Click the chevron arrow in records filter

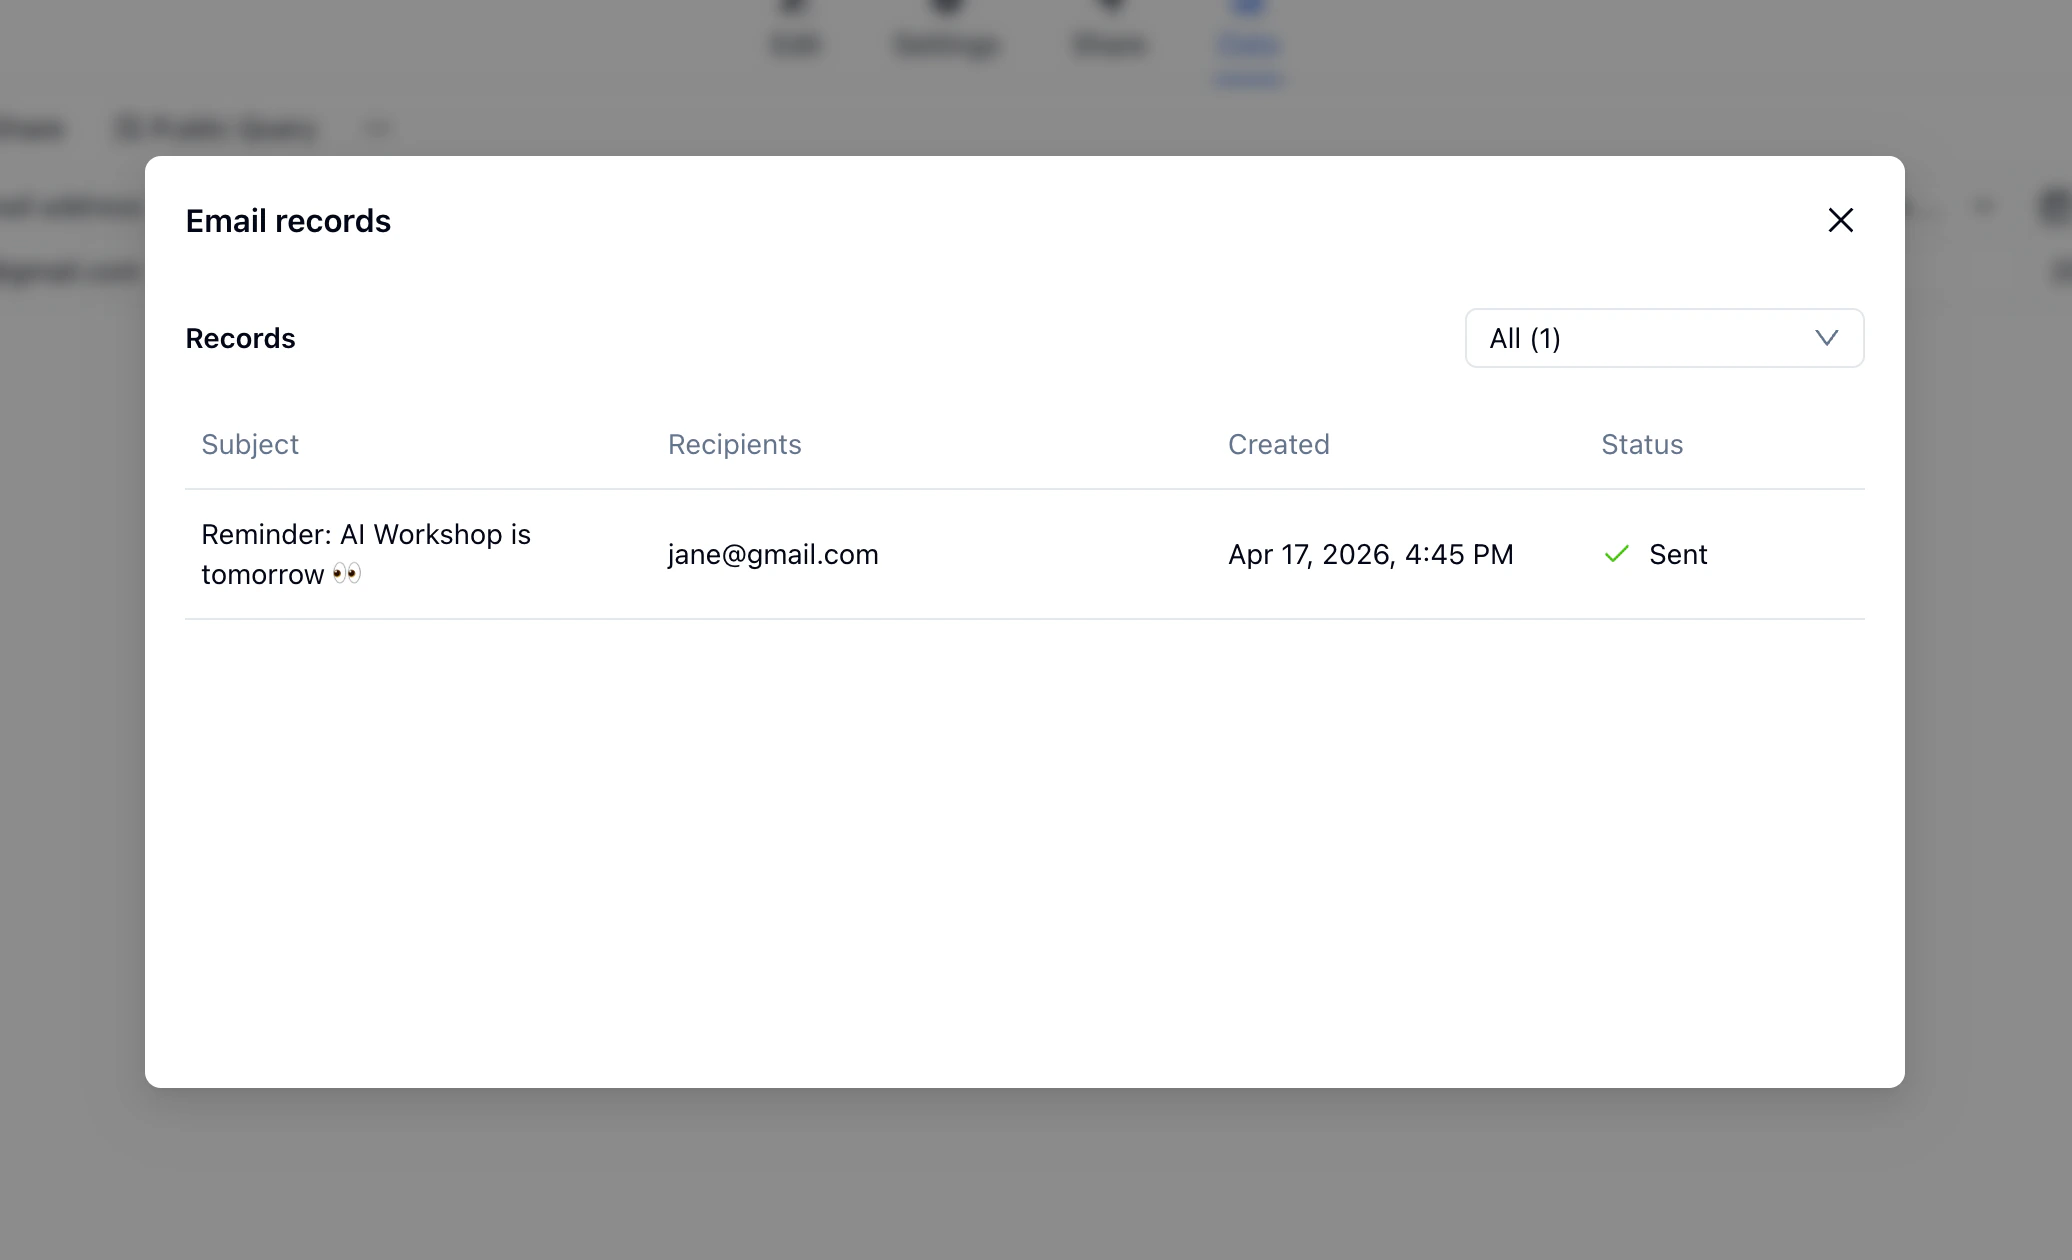[x=1826, y=338]
